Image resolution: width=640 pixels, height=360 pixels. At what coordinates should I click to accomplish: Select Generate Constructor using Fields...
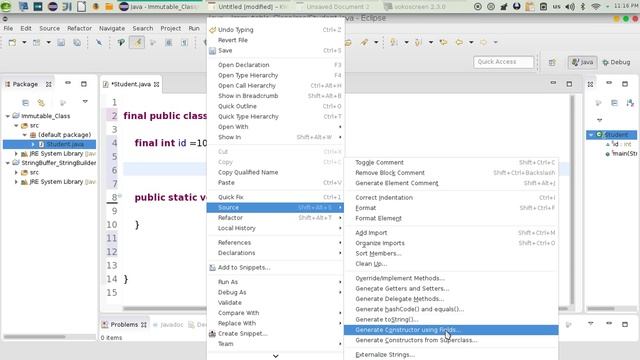coord(451,330)
